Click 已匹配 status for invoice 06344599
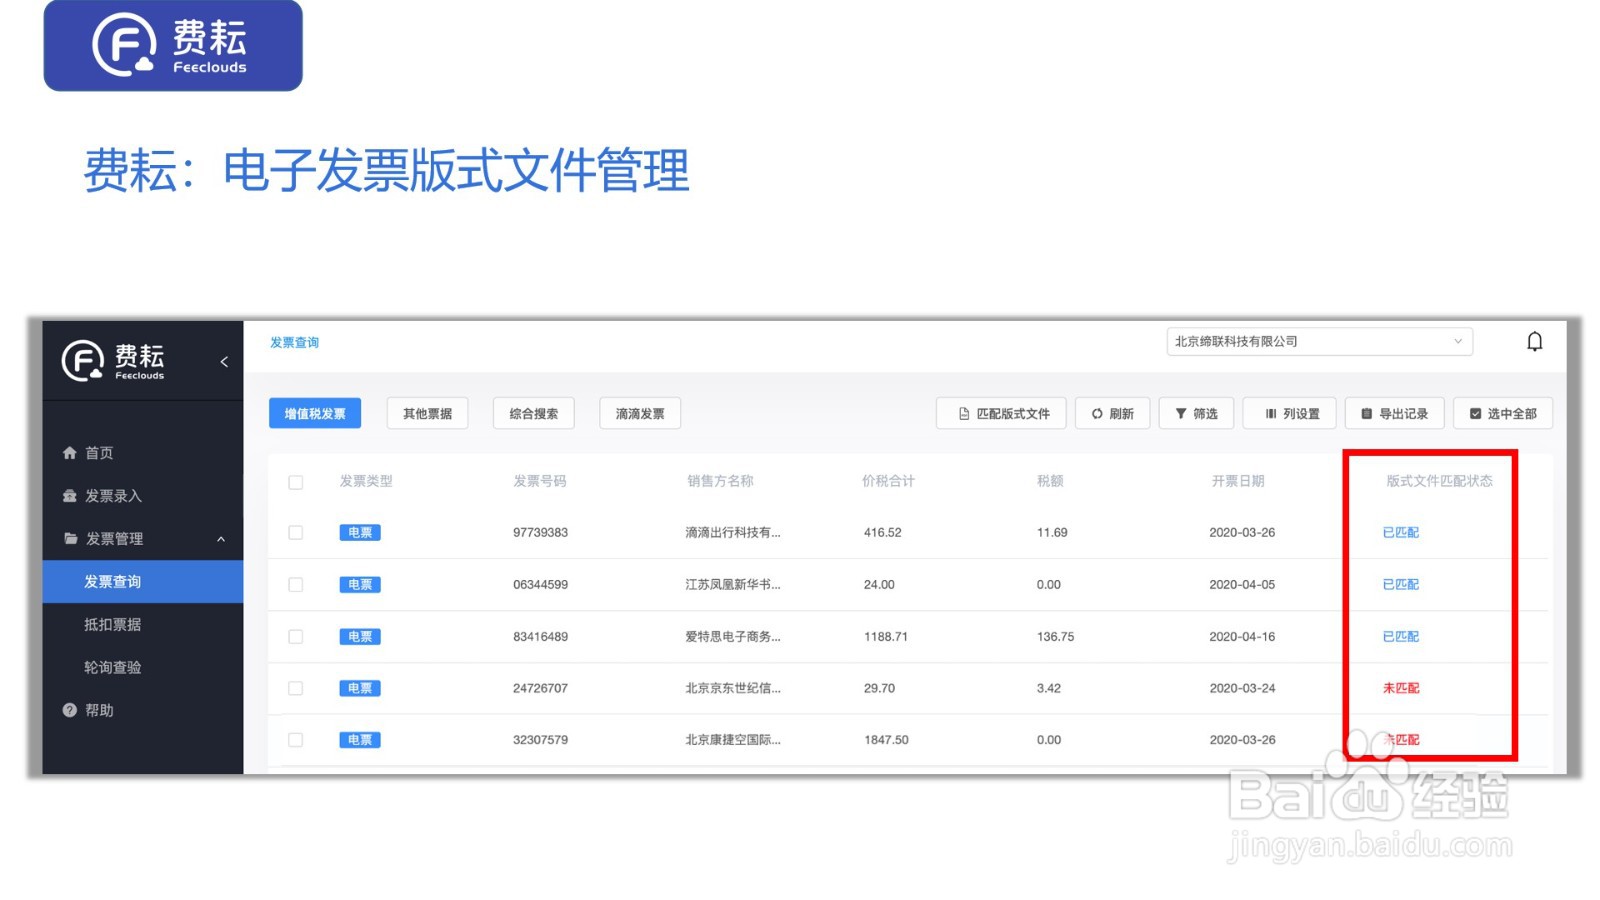1600x900 pixels. pos(1400,585)
